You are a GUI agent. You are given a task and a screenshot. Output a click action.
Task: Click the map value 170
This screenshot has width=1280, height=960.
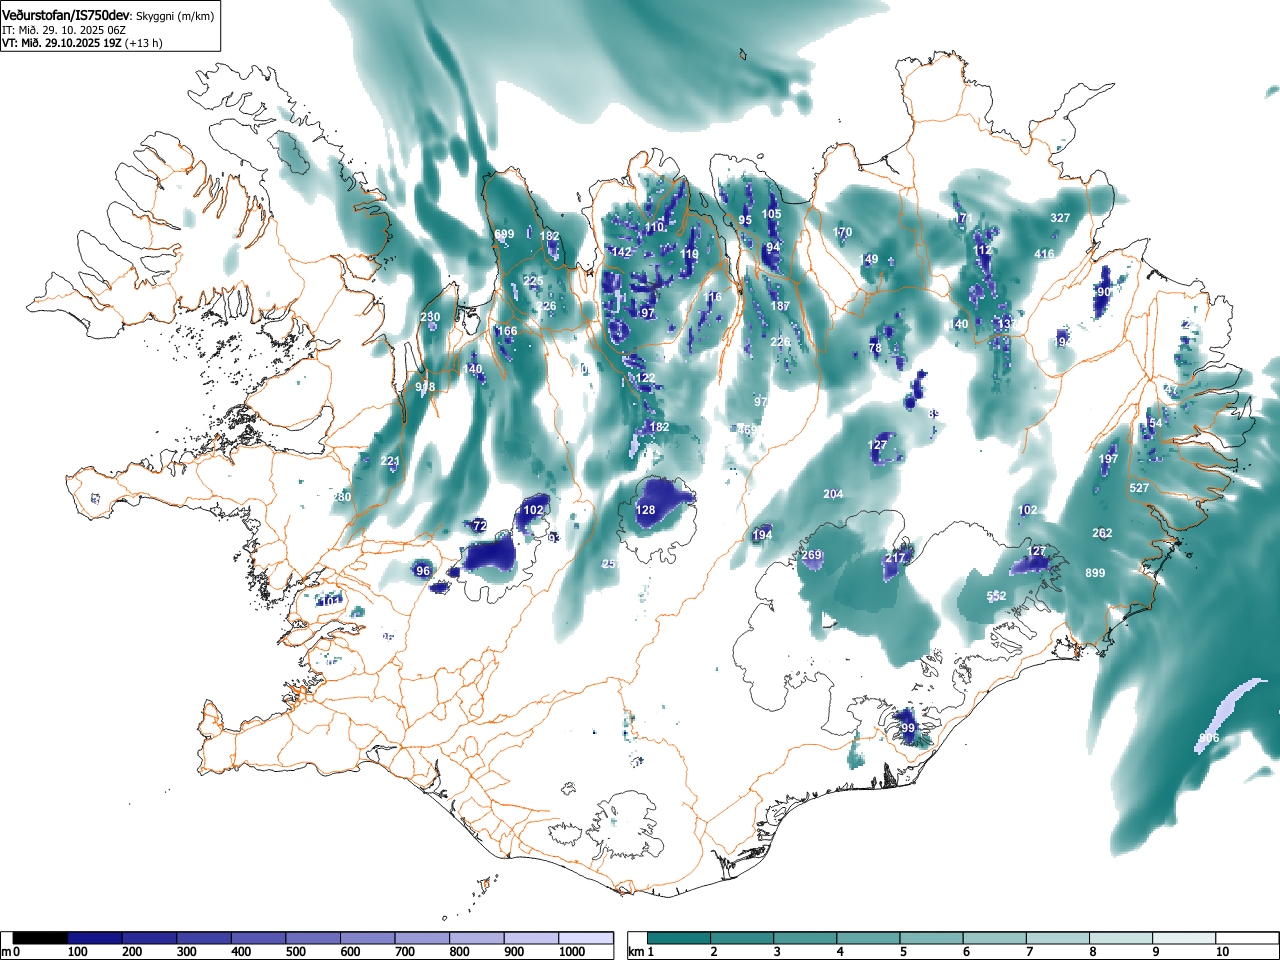(842, 232)
